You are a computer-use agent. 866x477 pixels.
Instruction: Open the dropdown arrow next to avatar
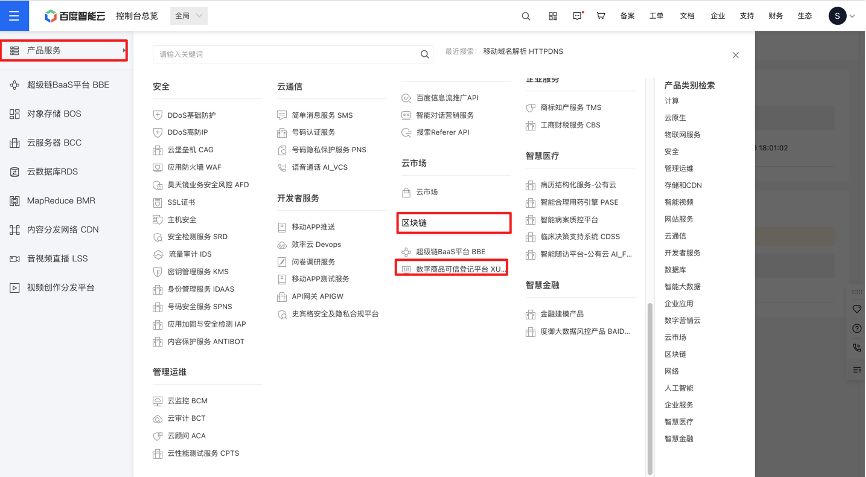click(x=852, y=17)
